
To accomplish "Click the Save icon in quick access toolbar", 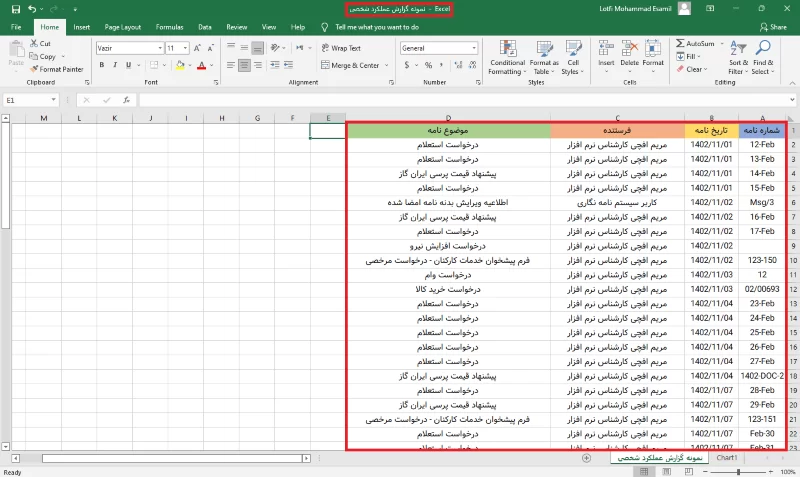I will pyautogui.click(x=15, y=9).
